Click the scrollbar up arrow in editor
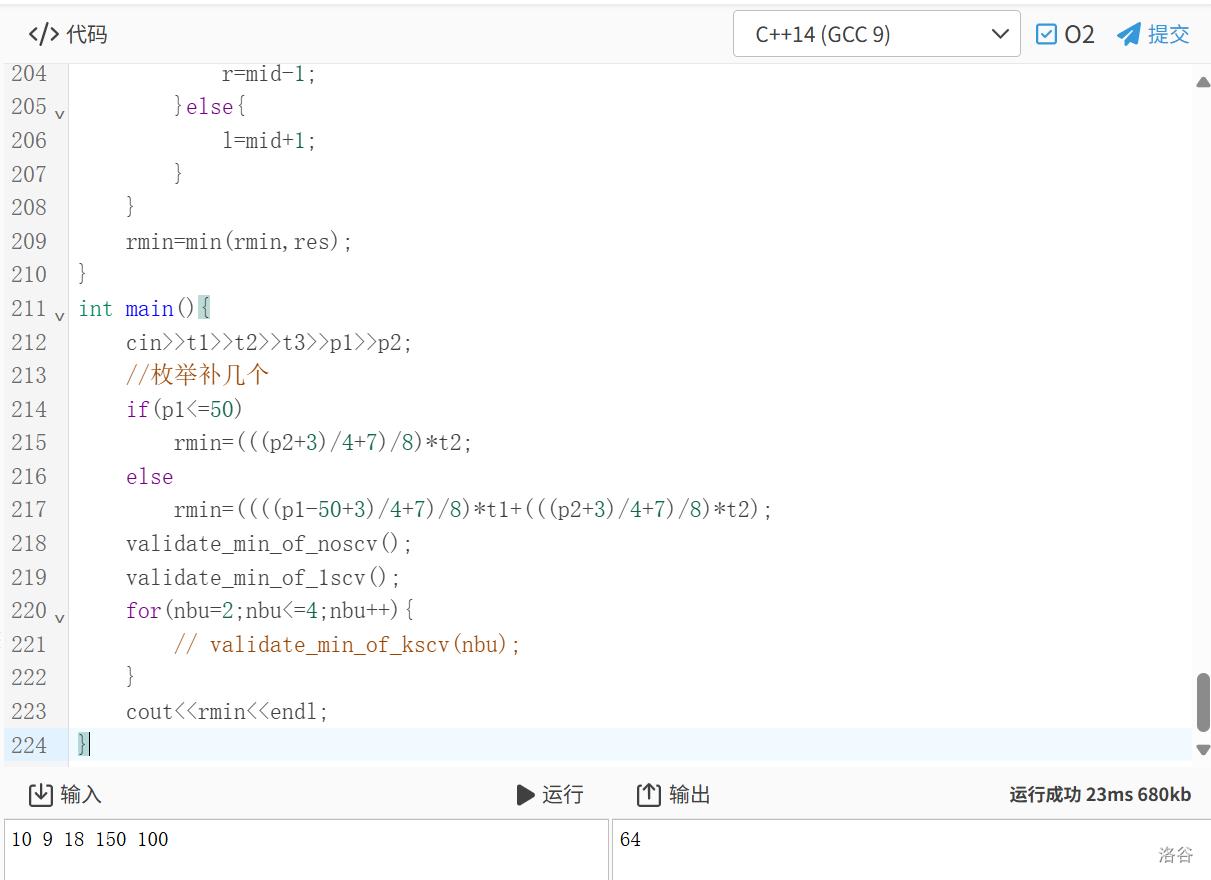1211x880 pixels. (1203, 82)
